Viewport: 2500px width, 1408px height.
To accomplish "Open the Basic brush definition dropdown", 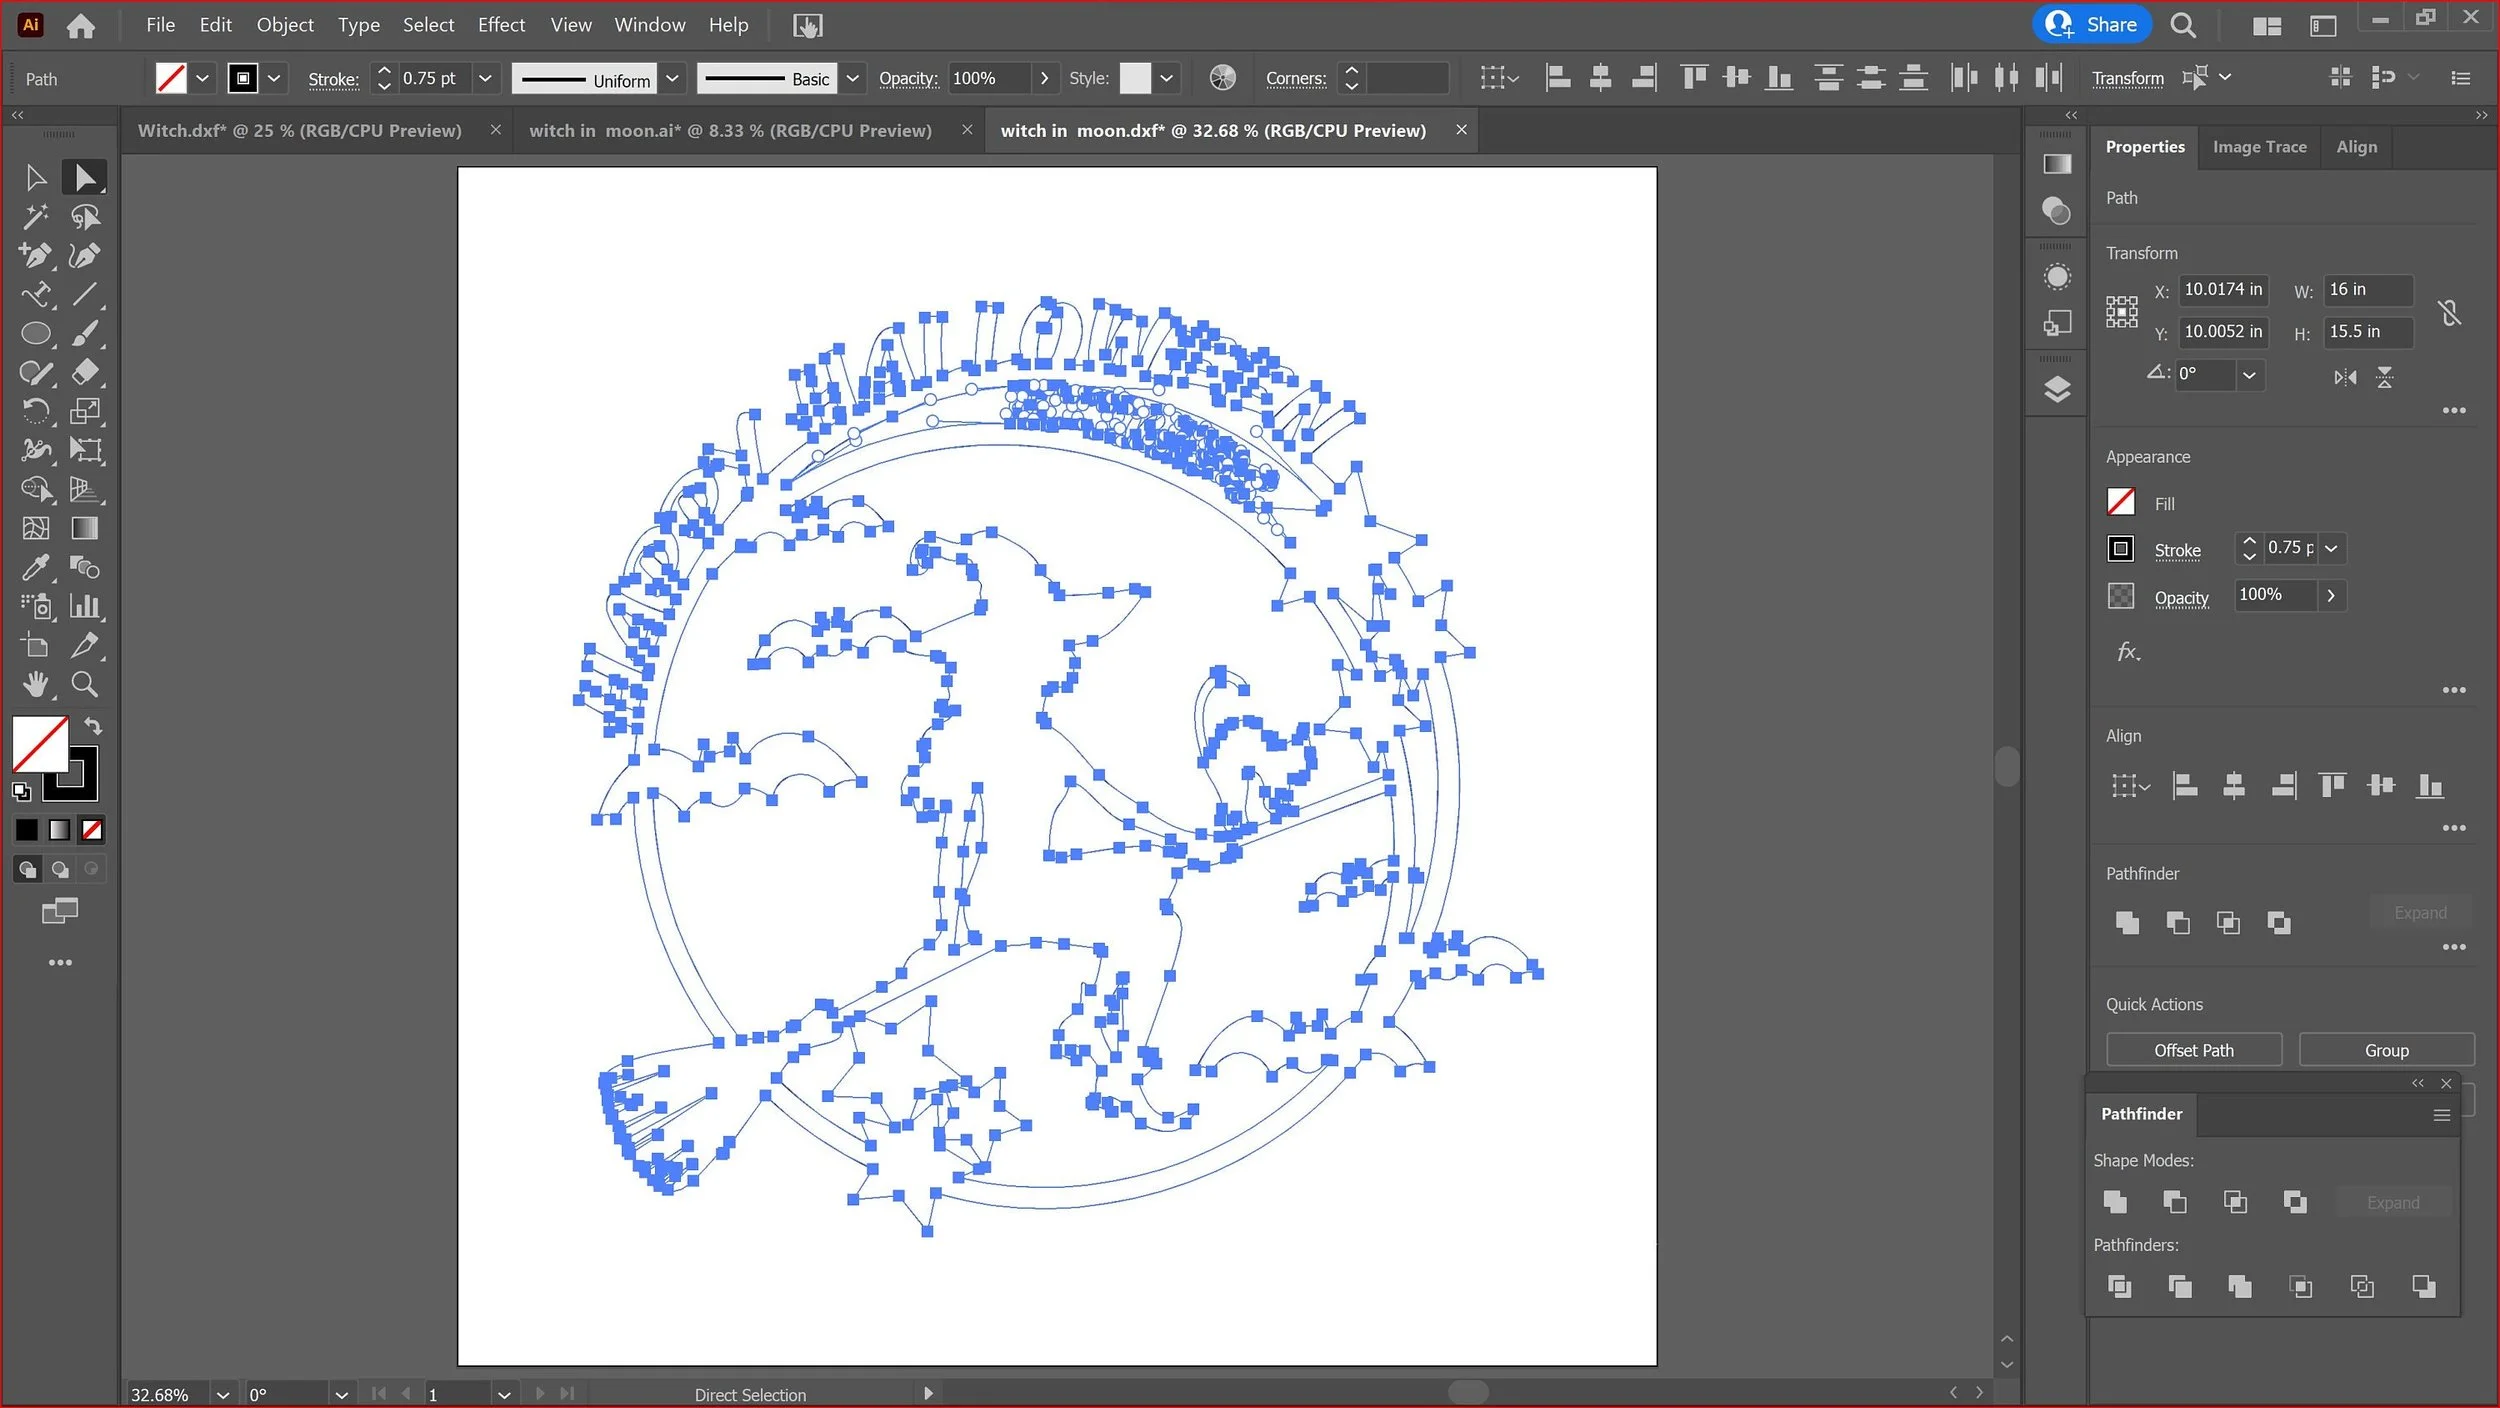I will [x=852, y=78].
